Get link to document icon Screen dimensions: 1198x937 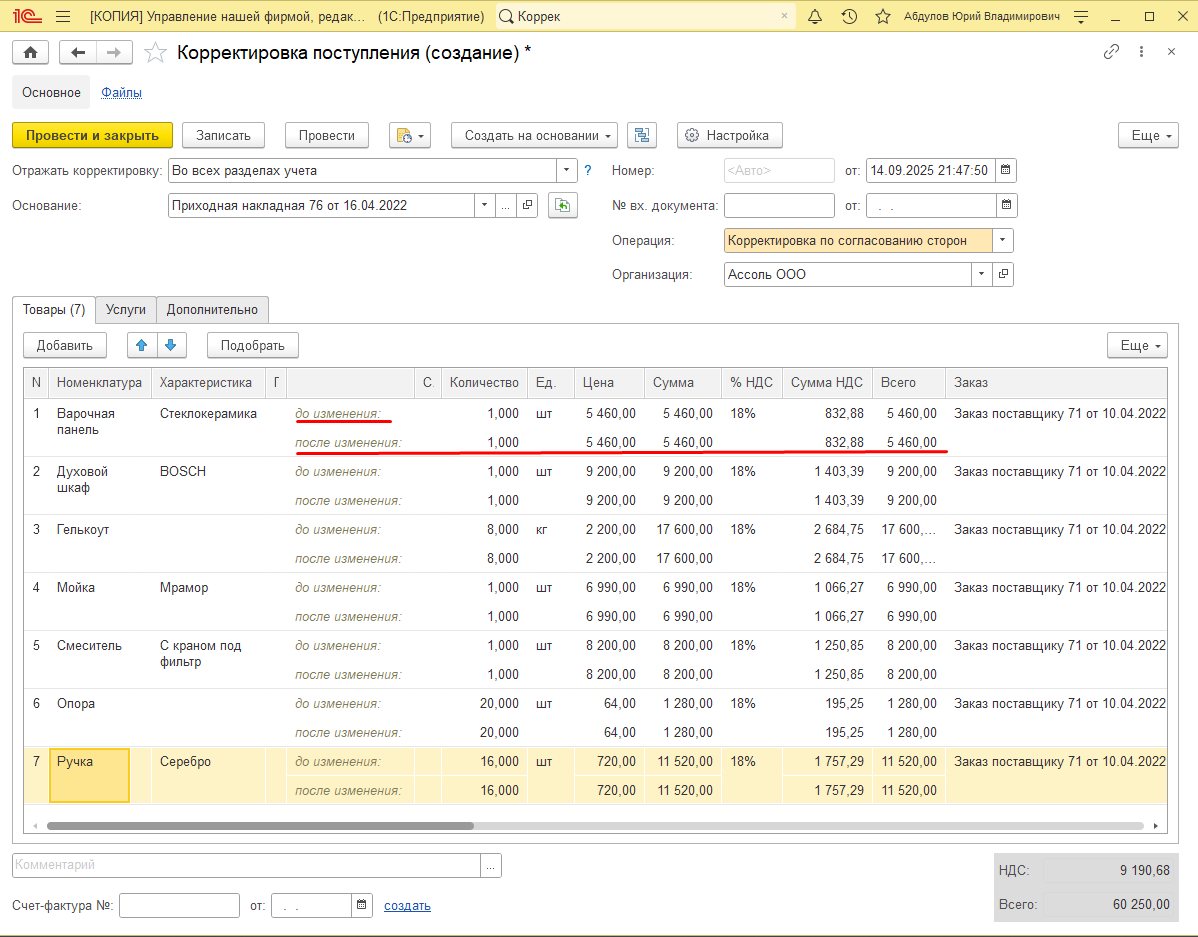[x=1112, y=51]
